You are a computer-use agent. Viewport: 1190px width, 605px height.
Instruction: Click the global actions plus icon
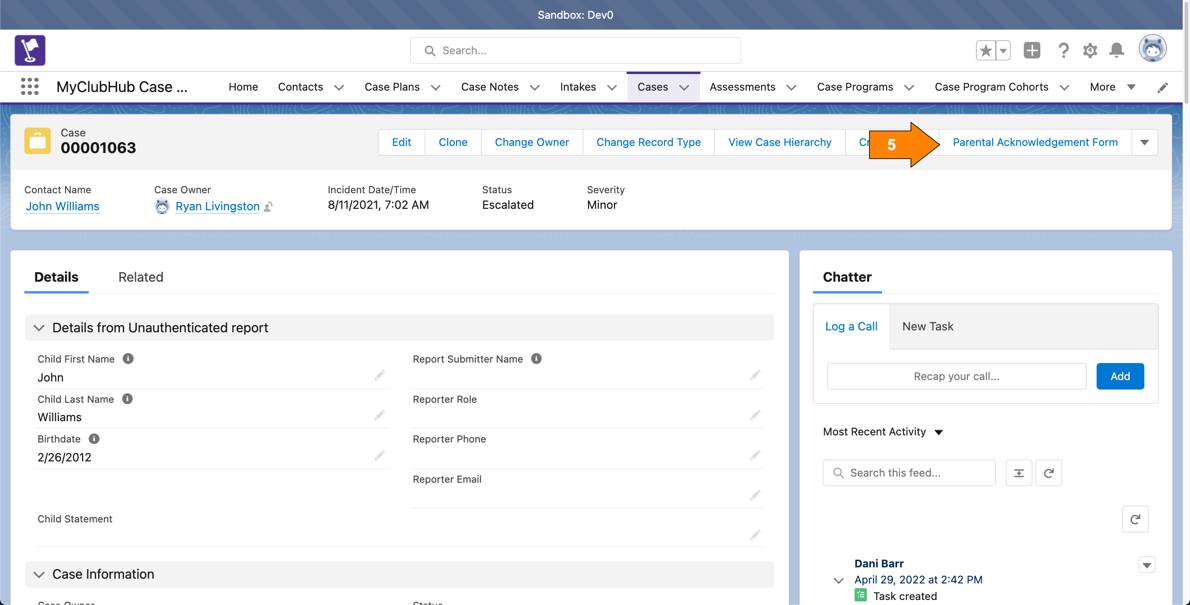pyautogui.click(x=1032, y=50)
